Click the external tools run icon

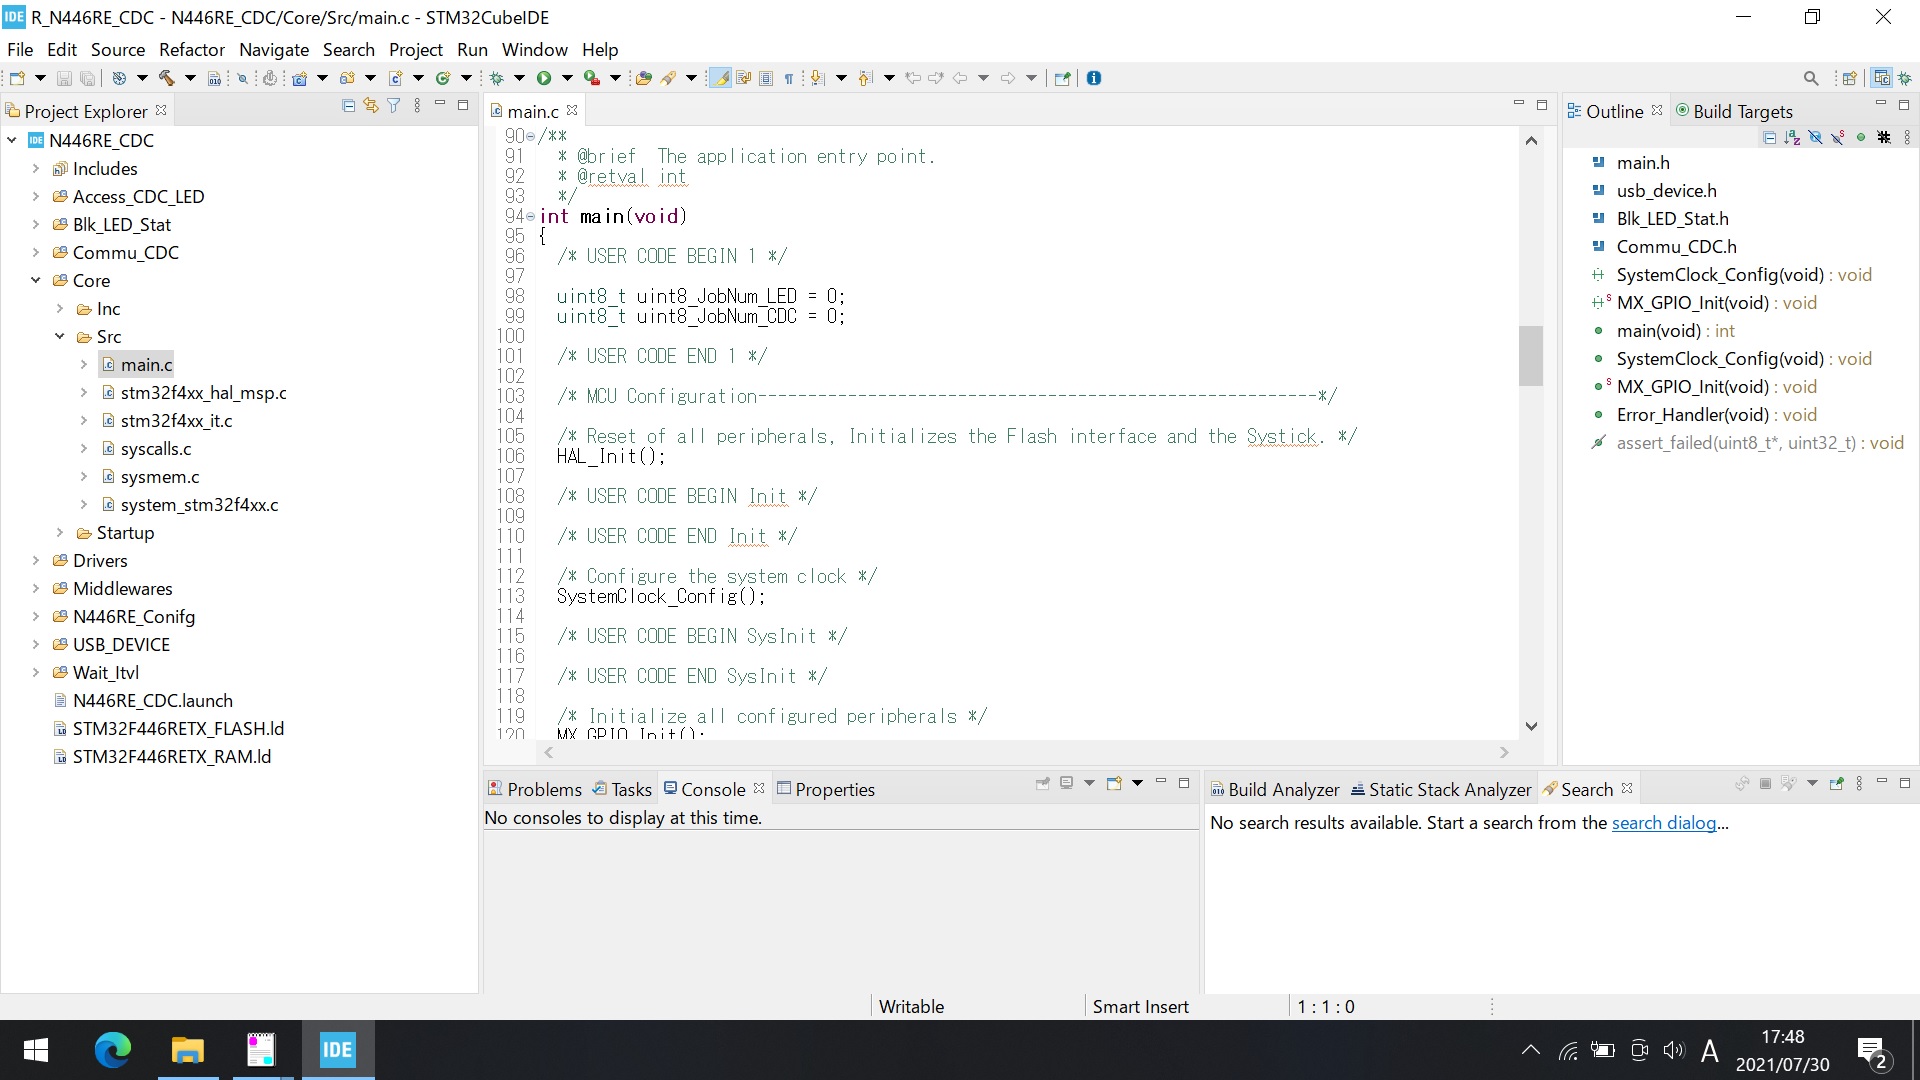coord(592,78)
